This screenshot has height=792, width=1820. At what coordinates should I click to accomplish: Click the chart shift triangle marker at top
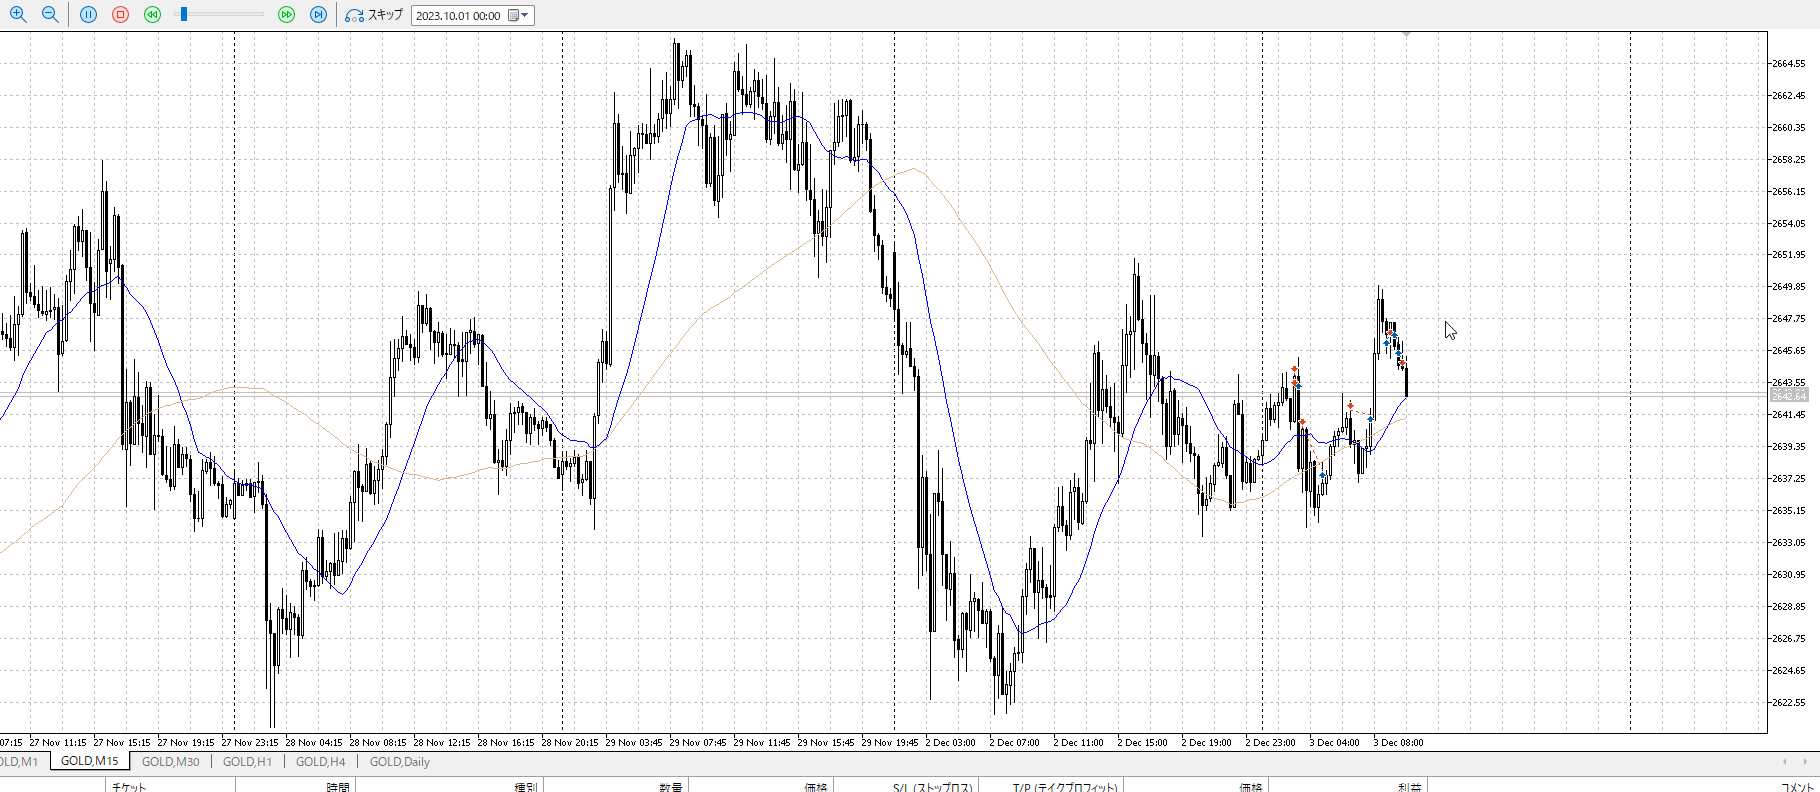[1406, 35]
